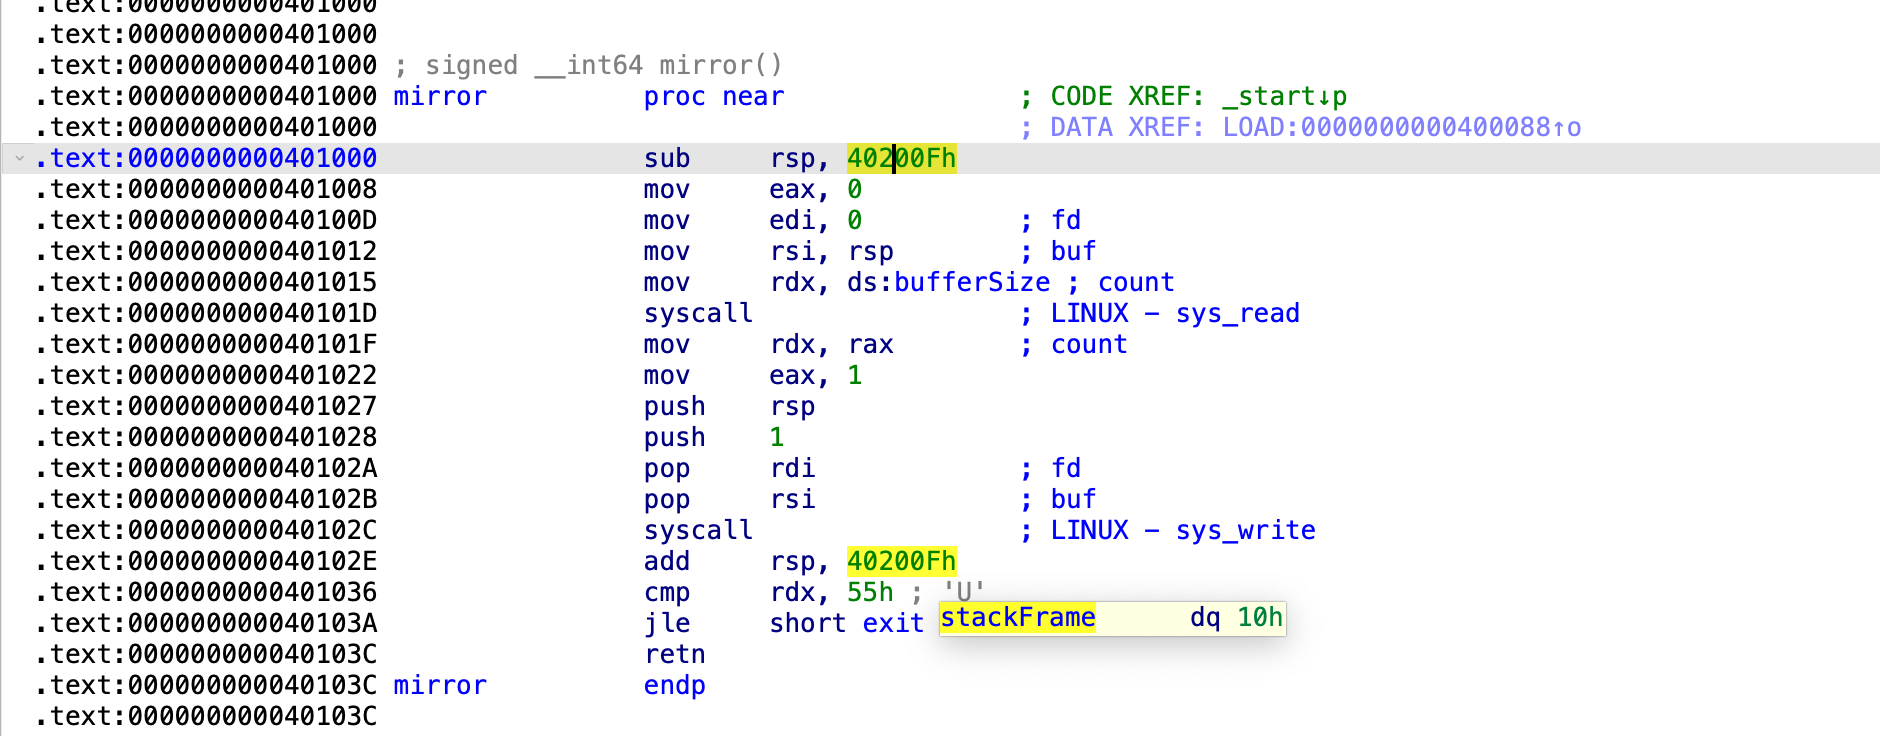Select the _start↓p code cross-reference

(x=1284, y=96)
